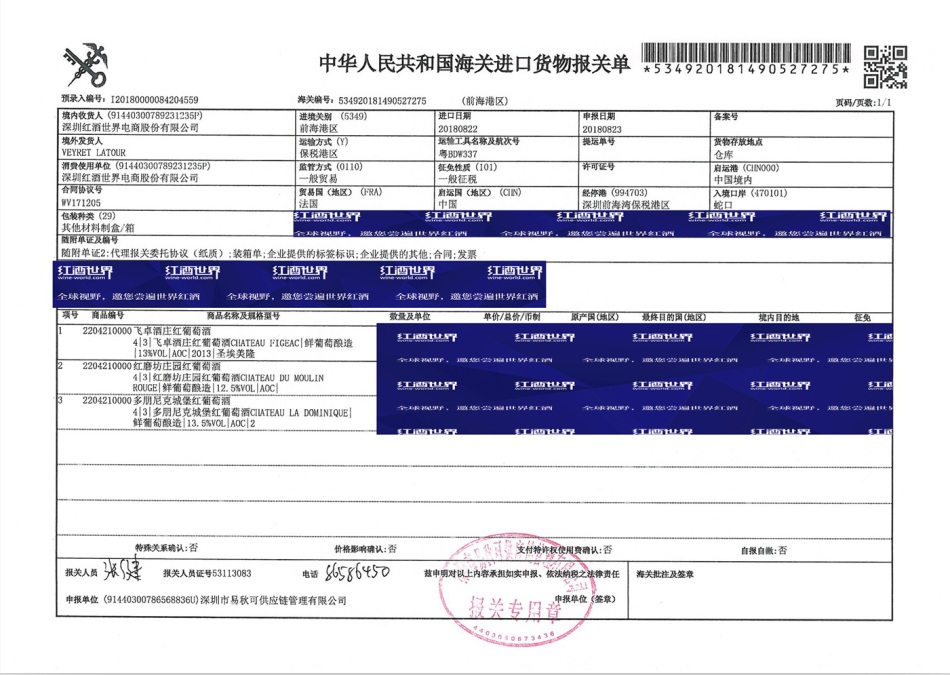Click column header 原产国(地区)

[x=594, y=317]
